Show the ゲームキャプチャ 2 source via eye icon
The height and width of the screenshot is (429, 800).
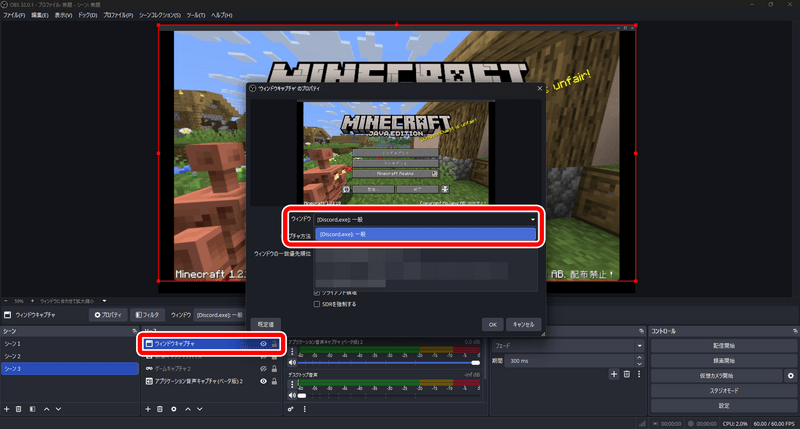click(x=263, y=368)
